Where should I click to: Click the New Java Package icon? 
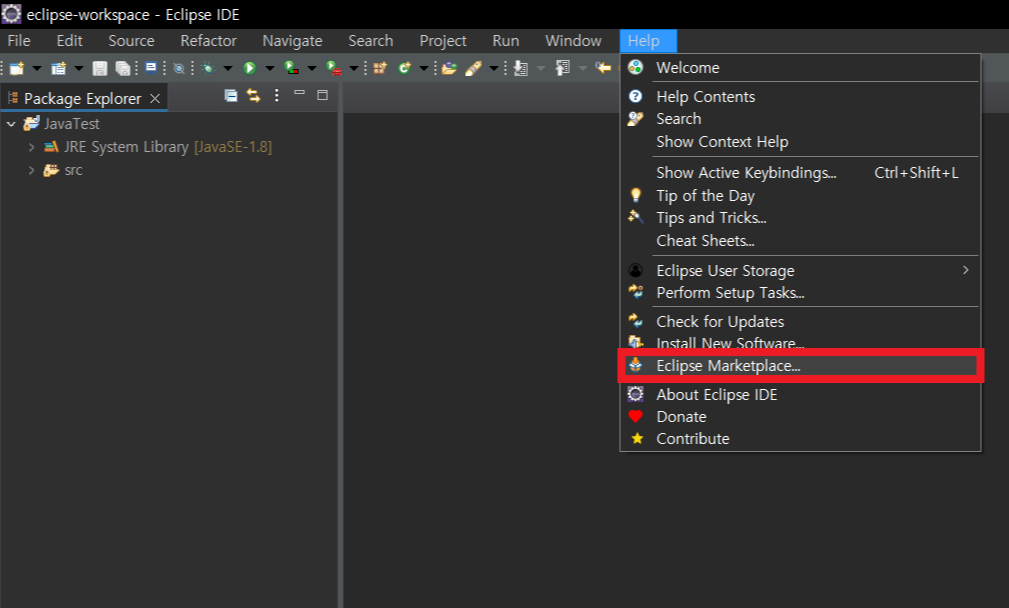click(x=380, y=68)
